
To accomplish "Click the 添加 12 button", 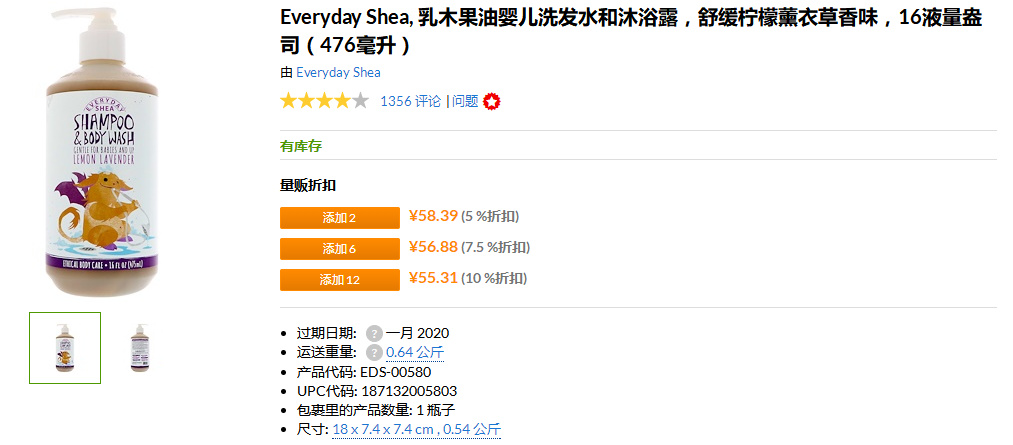I will pyautogui.click(x=340, y=280).
